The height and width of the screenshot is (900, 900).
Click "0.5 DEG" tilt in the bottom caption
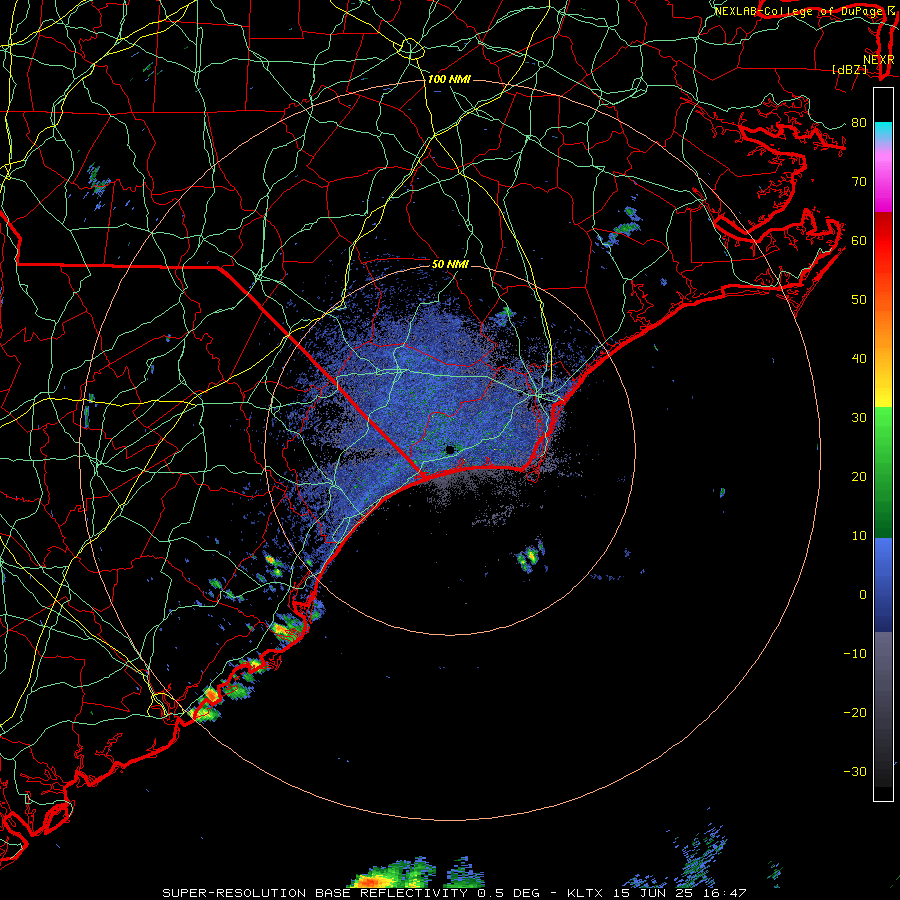[508, 893]
